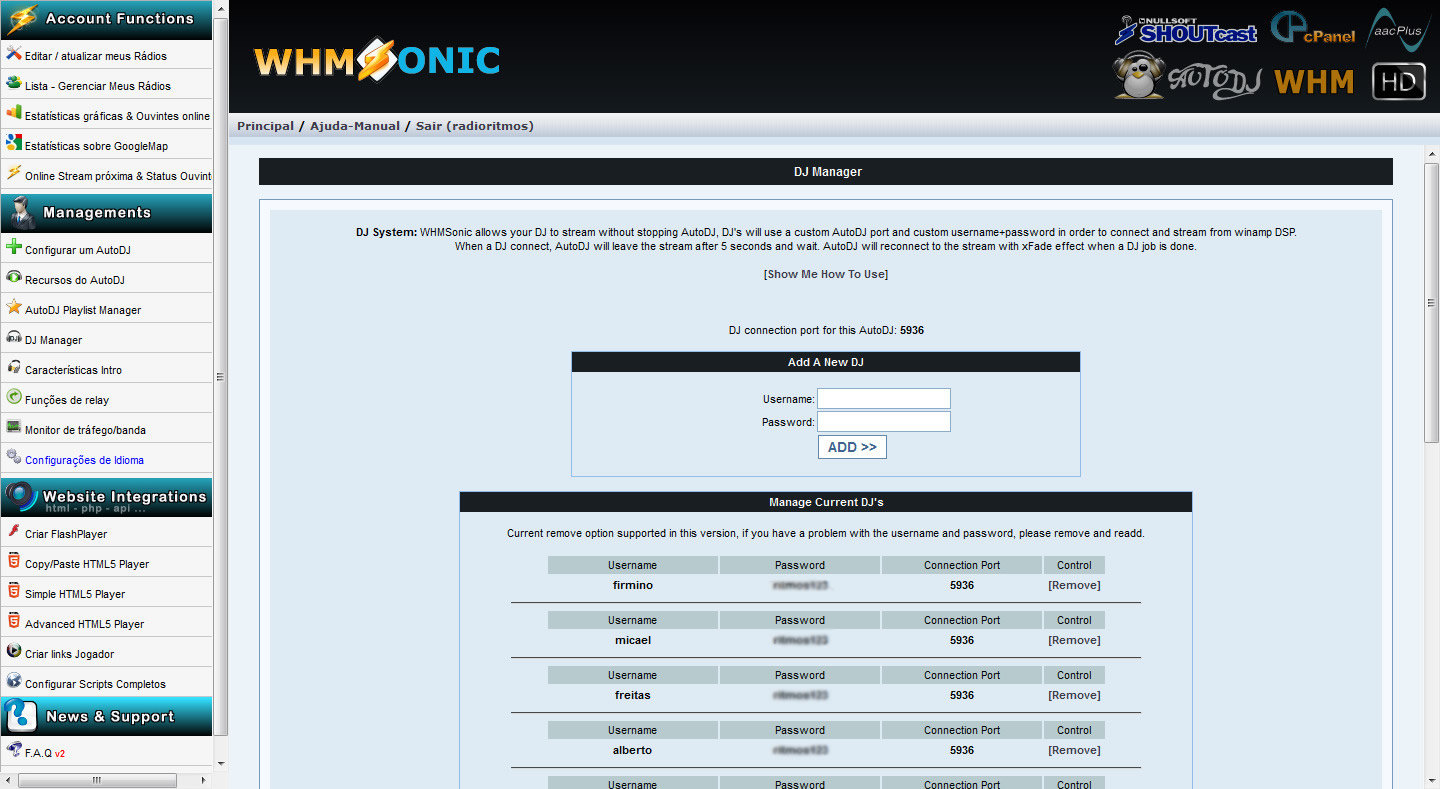Viewport: 1440px width, 789px height.
Task: Click the icon beside F.A.Q v2
Action: click(x=13, y=749)
